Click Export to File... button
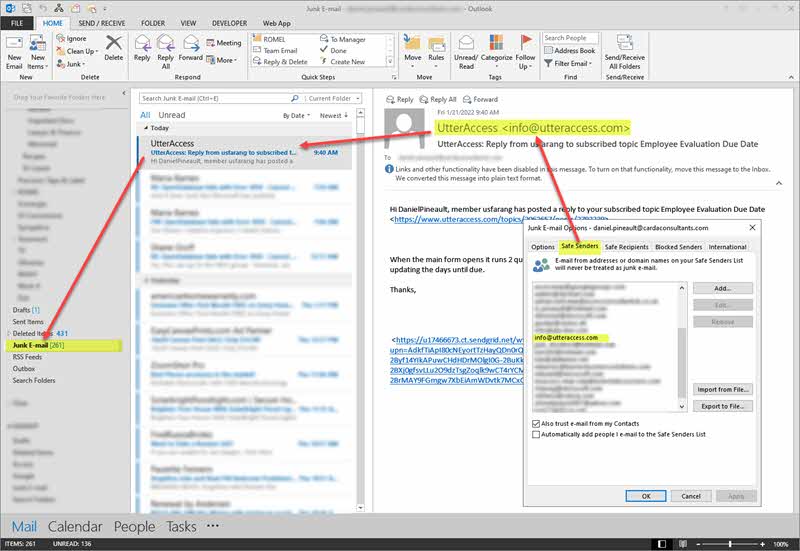 [723, 406]
